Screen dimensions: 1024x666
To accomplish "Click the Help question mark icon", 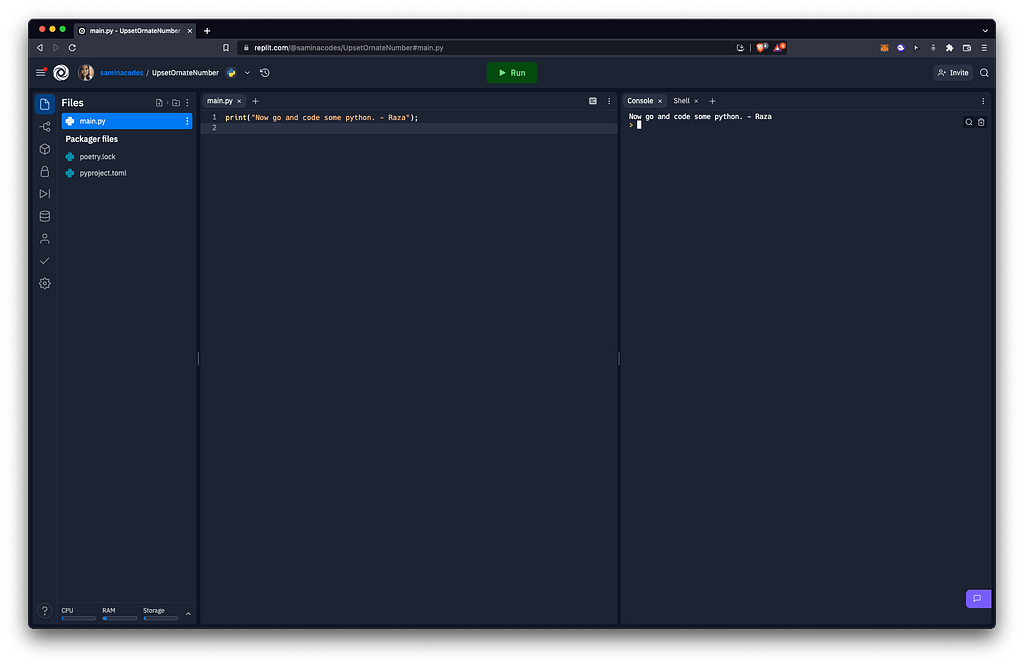I will (x=44, y=610).
